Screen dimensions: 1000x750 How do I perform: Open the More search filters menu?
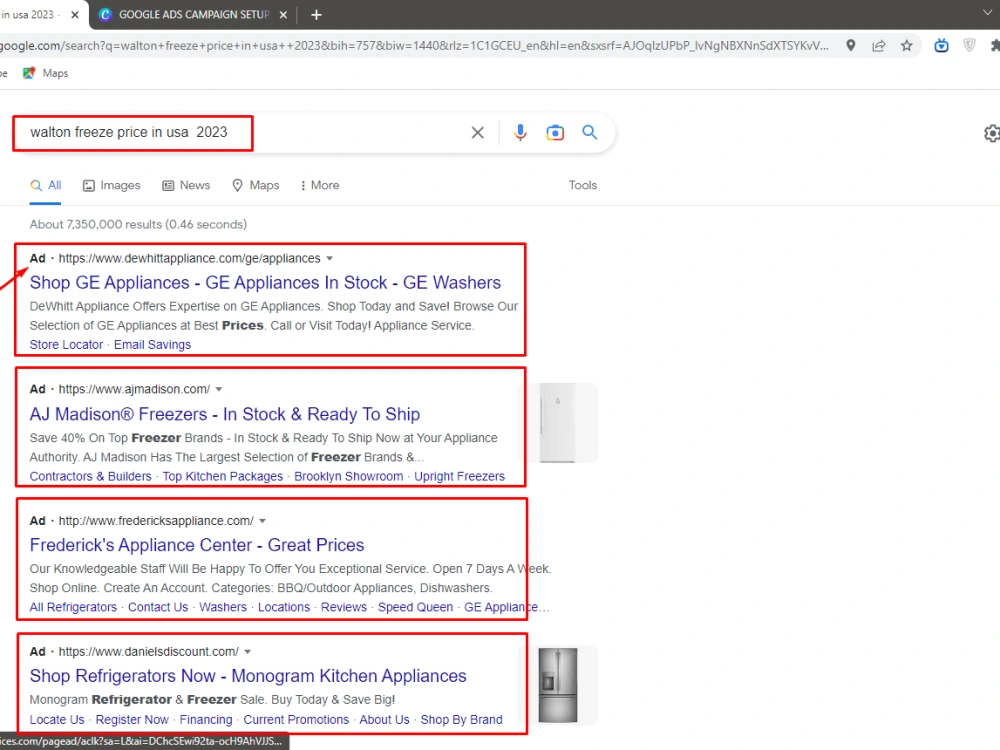pyautogui.click(x=320, y=186)
